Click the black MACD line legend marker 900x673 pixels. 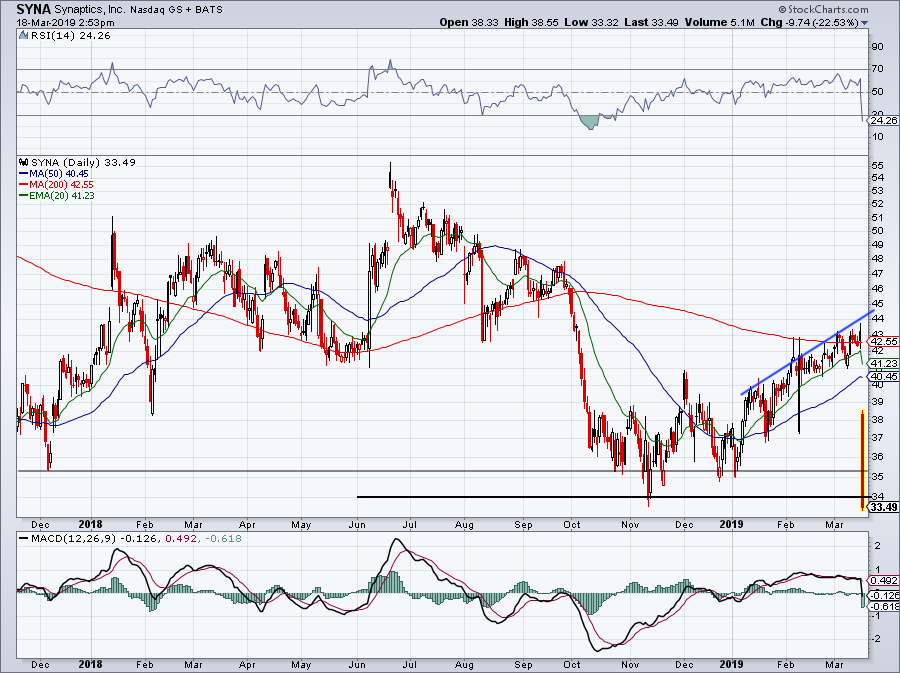[24, 539]
